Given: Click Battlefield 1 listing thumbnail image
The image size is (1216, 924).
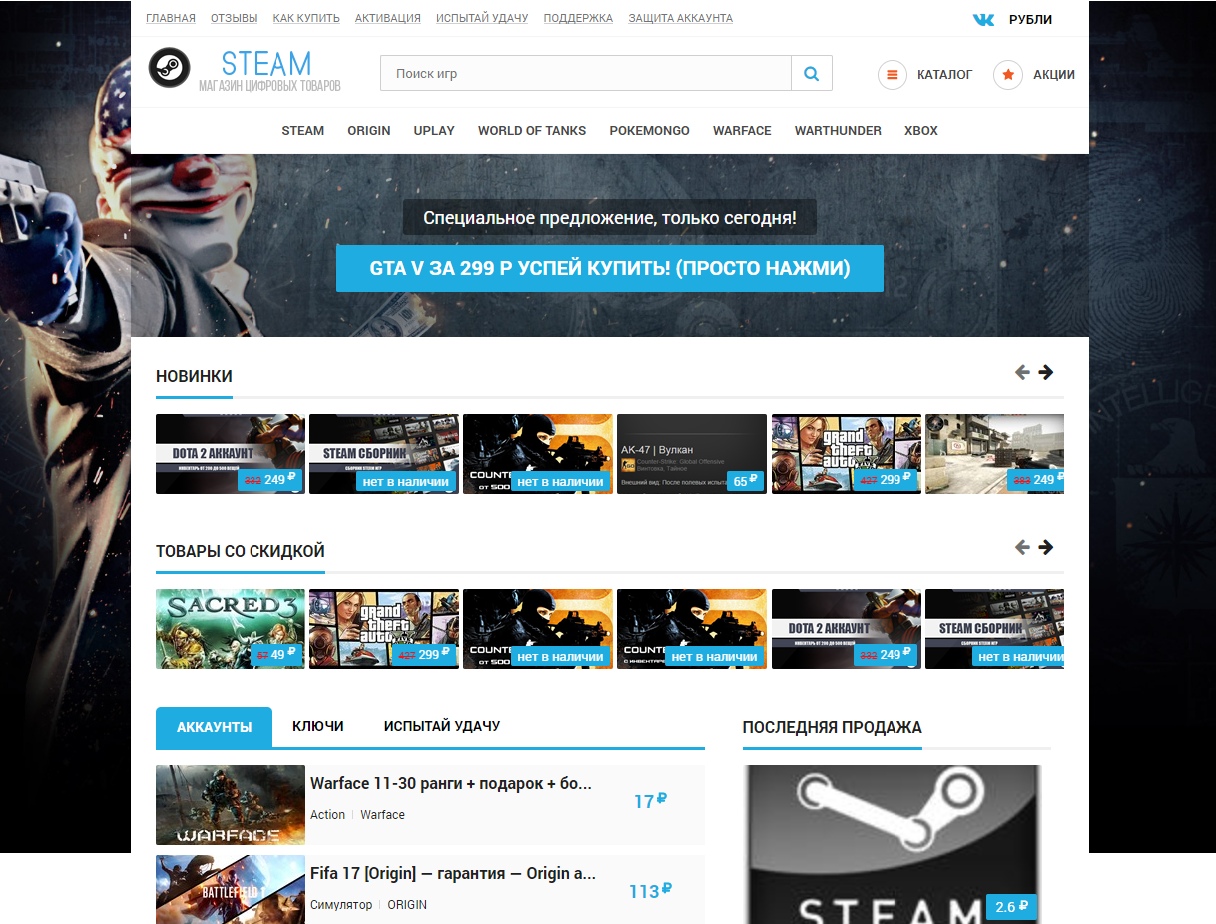Looking at the screenshot, I should (230, 890).
